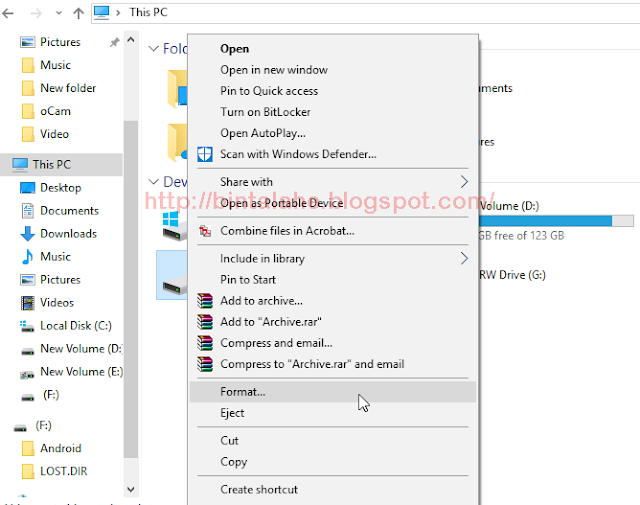This screenshot has width=640, height=505.
Task: Expand the 'Include in library' submenu arrow
Action: (x=464, y=258)
